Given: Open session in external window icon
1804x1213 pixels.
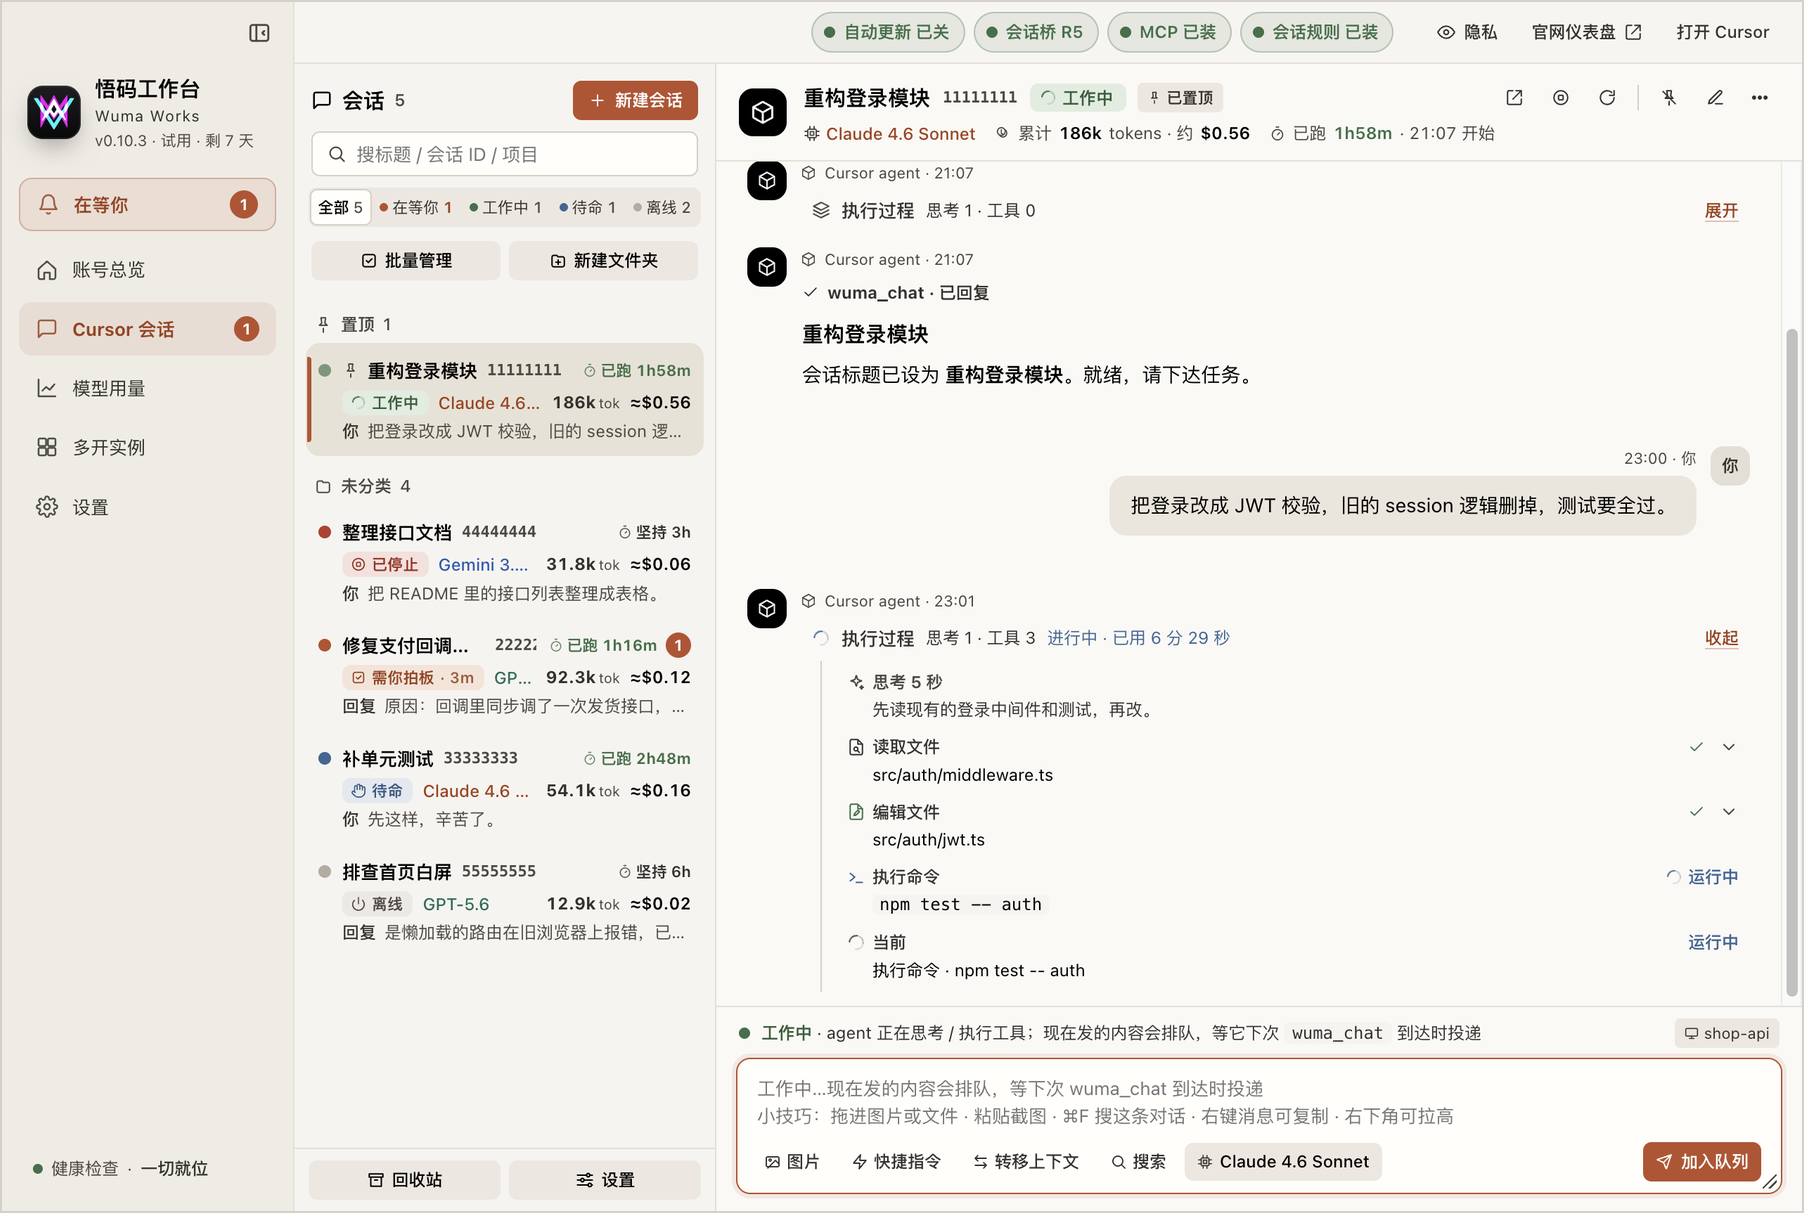Looking at the screenshot, I should pyautogui.click(x=1514, y=98).
